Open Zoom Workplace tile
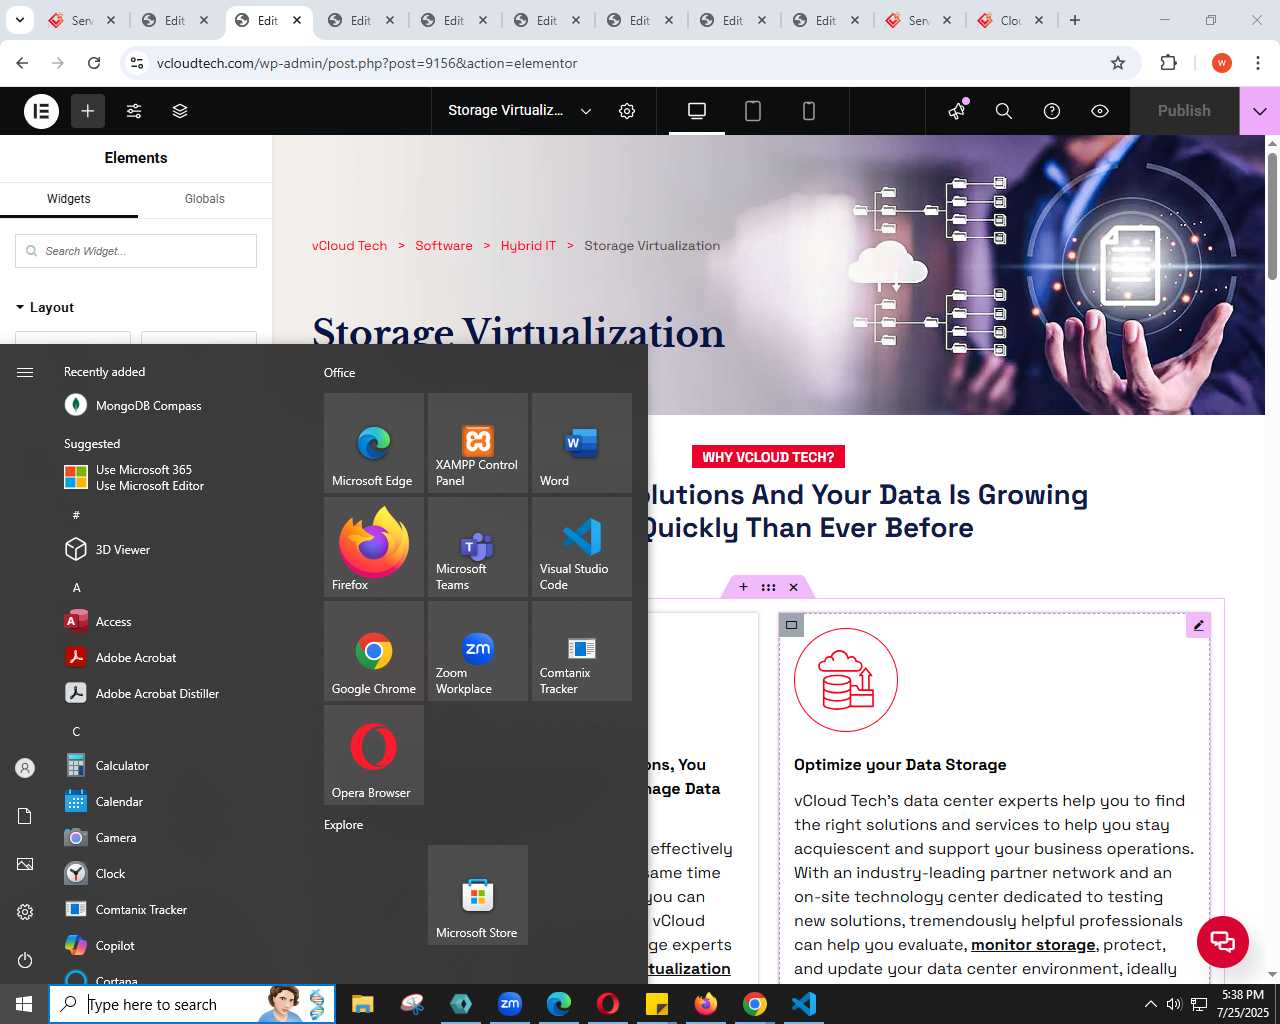 [x=478, y=651]
